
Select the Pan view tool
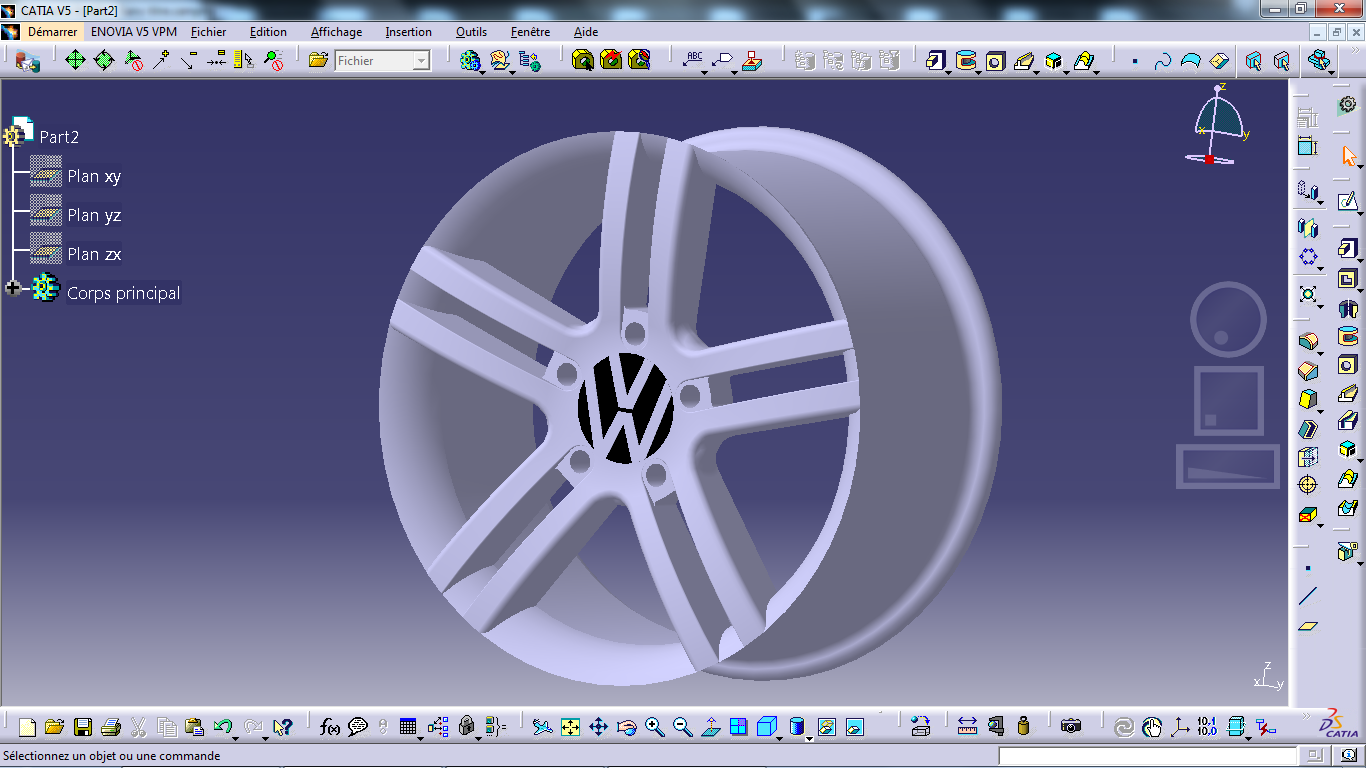tap(598, 727)
